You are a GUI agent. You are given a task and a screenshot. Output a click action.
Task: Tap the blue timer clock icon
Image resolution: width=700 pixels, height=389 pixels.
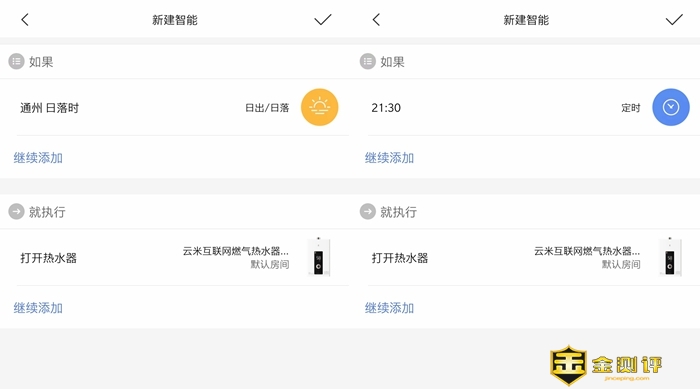671,107
